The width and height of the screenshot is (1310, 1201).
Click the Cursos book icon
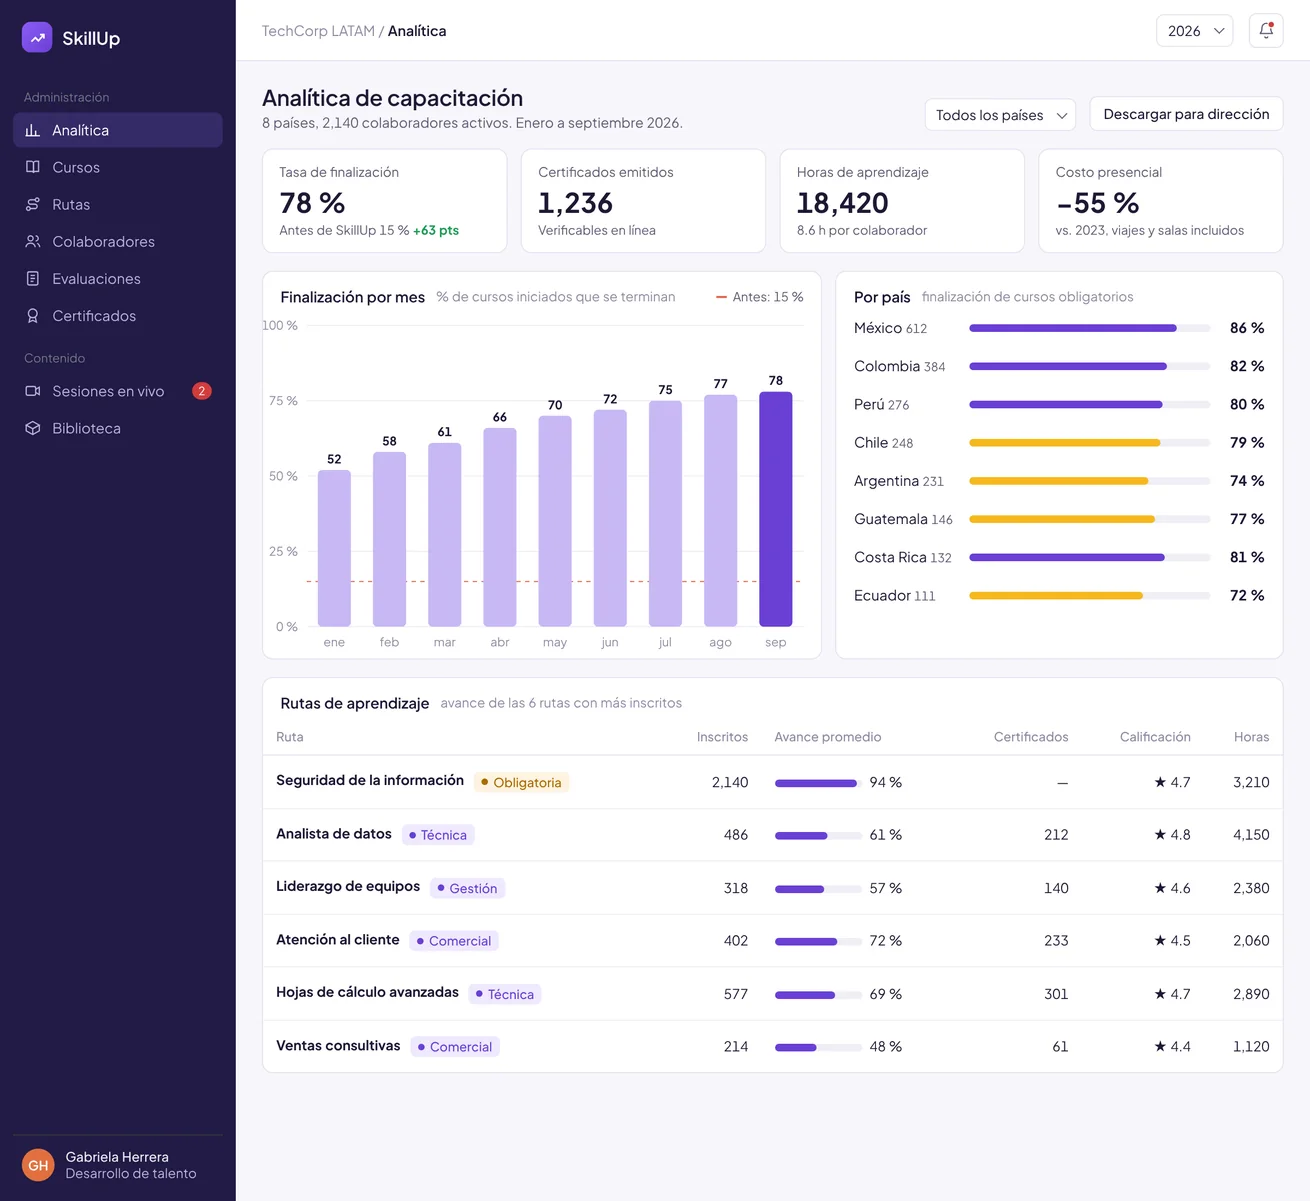coord(33,167)
